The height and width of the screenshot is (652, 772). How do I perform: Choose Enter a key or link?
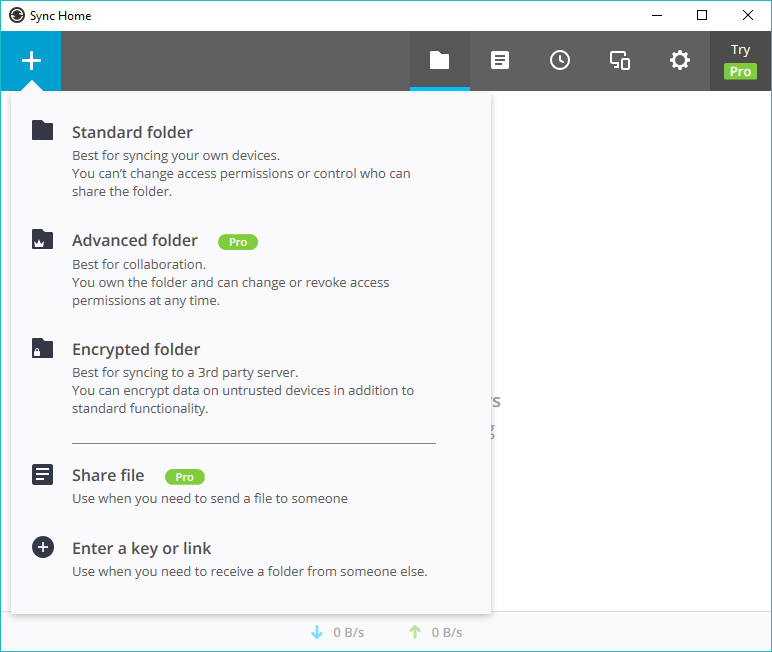point(141,549)
